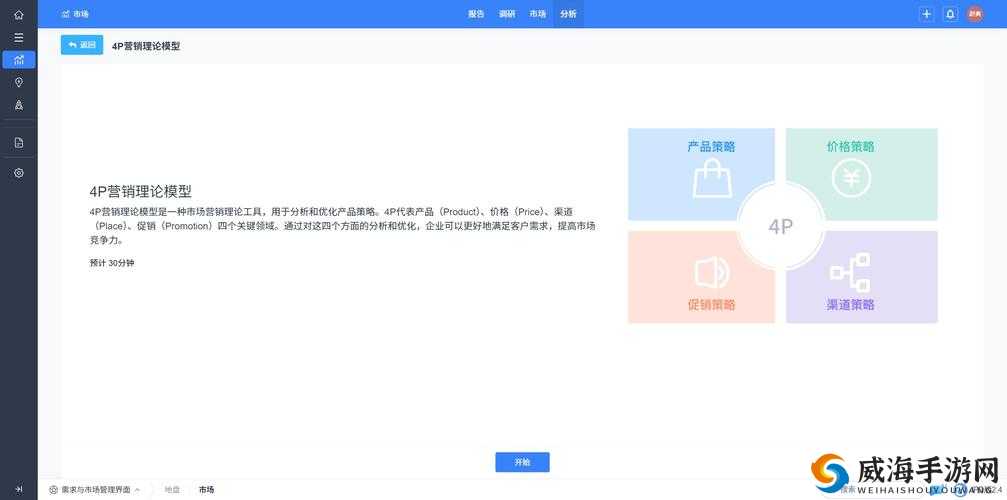Click the yen price strategy icon
1007x500 pixels.
click(852, 177)
